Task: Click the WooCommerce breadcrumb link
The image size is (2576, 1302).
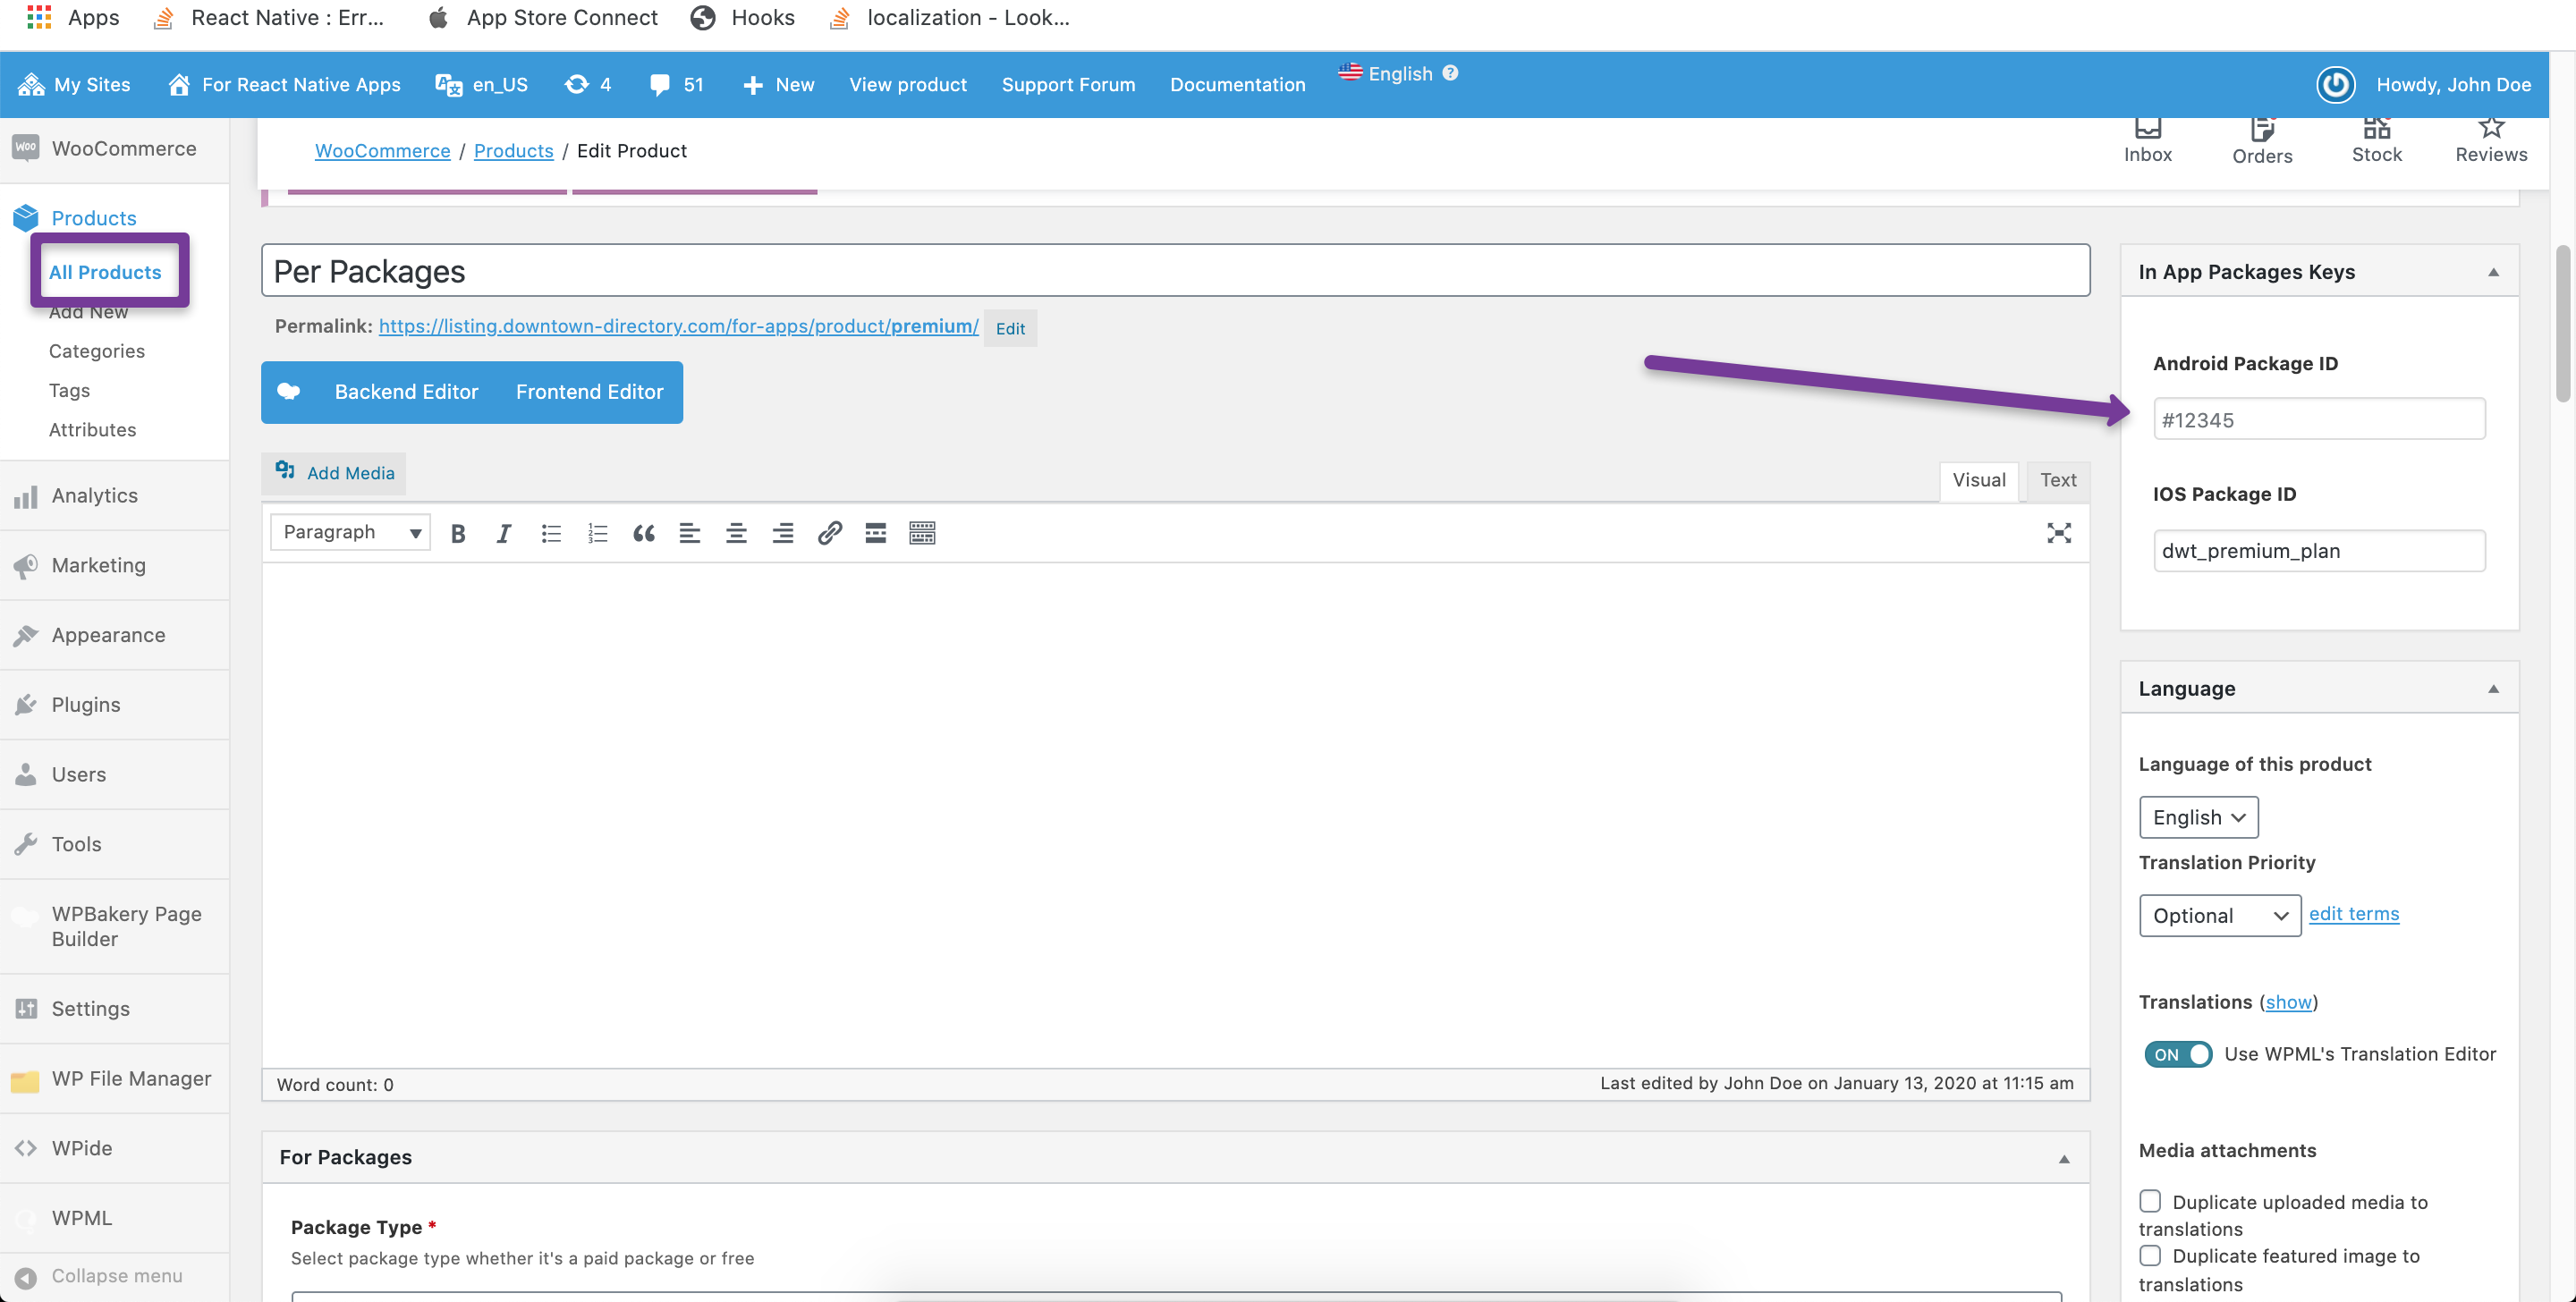Action: coord(382,151)
